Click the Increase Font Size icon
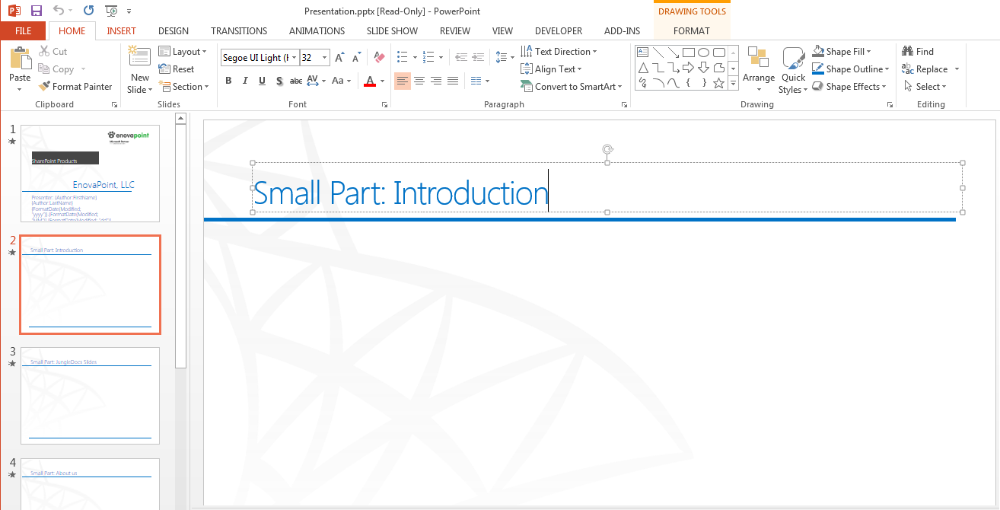The width and height of the screenshot is (1000, 510). (339, 58)
